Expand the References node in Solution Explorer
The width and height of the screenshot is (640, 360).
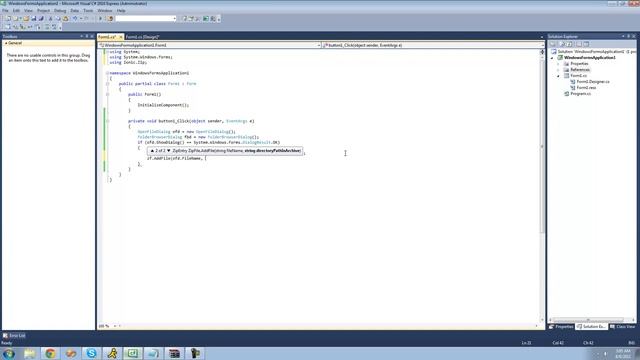[558, 70]
